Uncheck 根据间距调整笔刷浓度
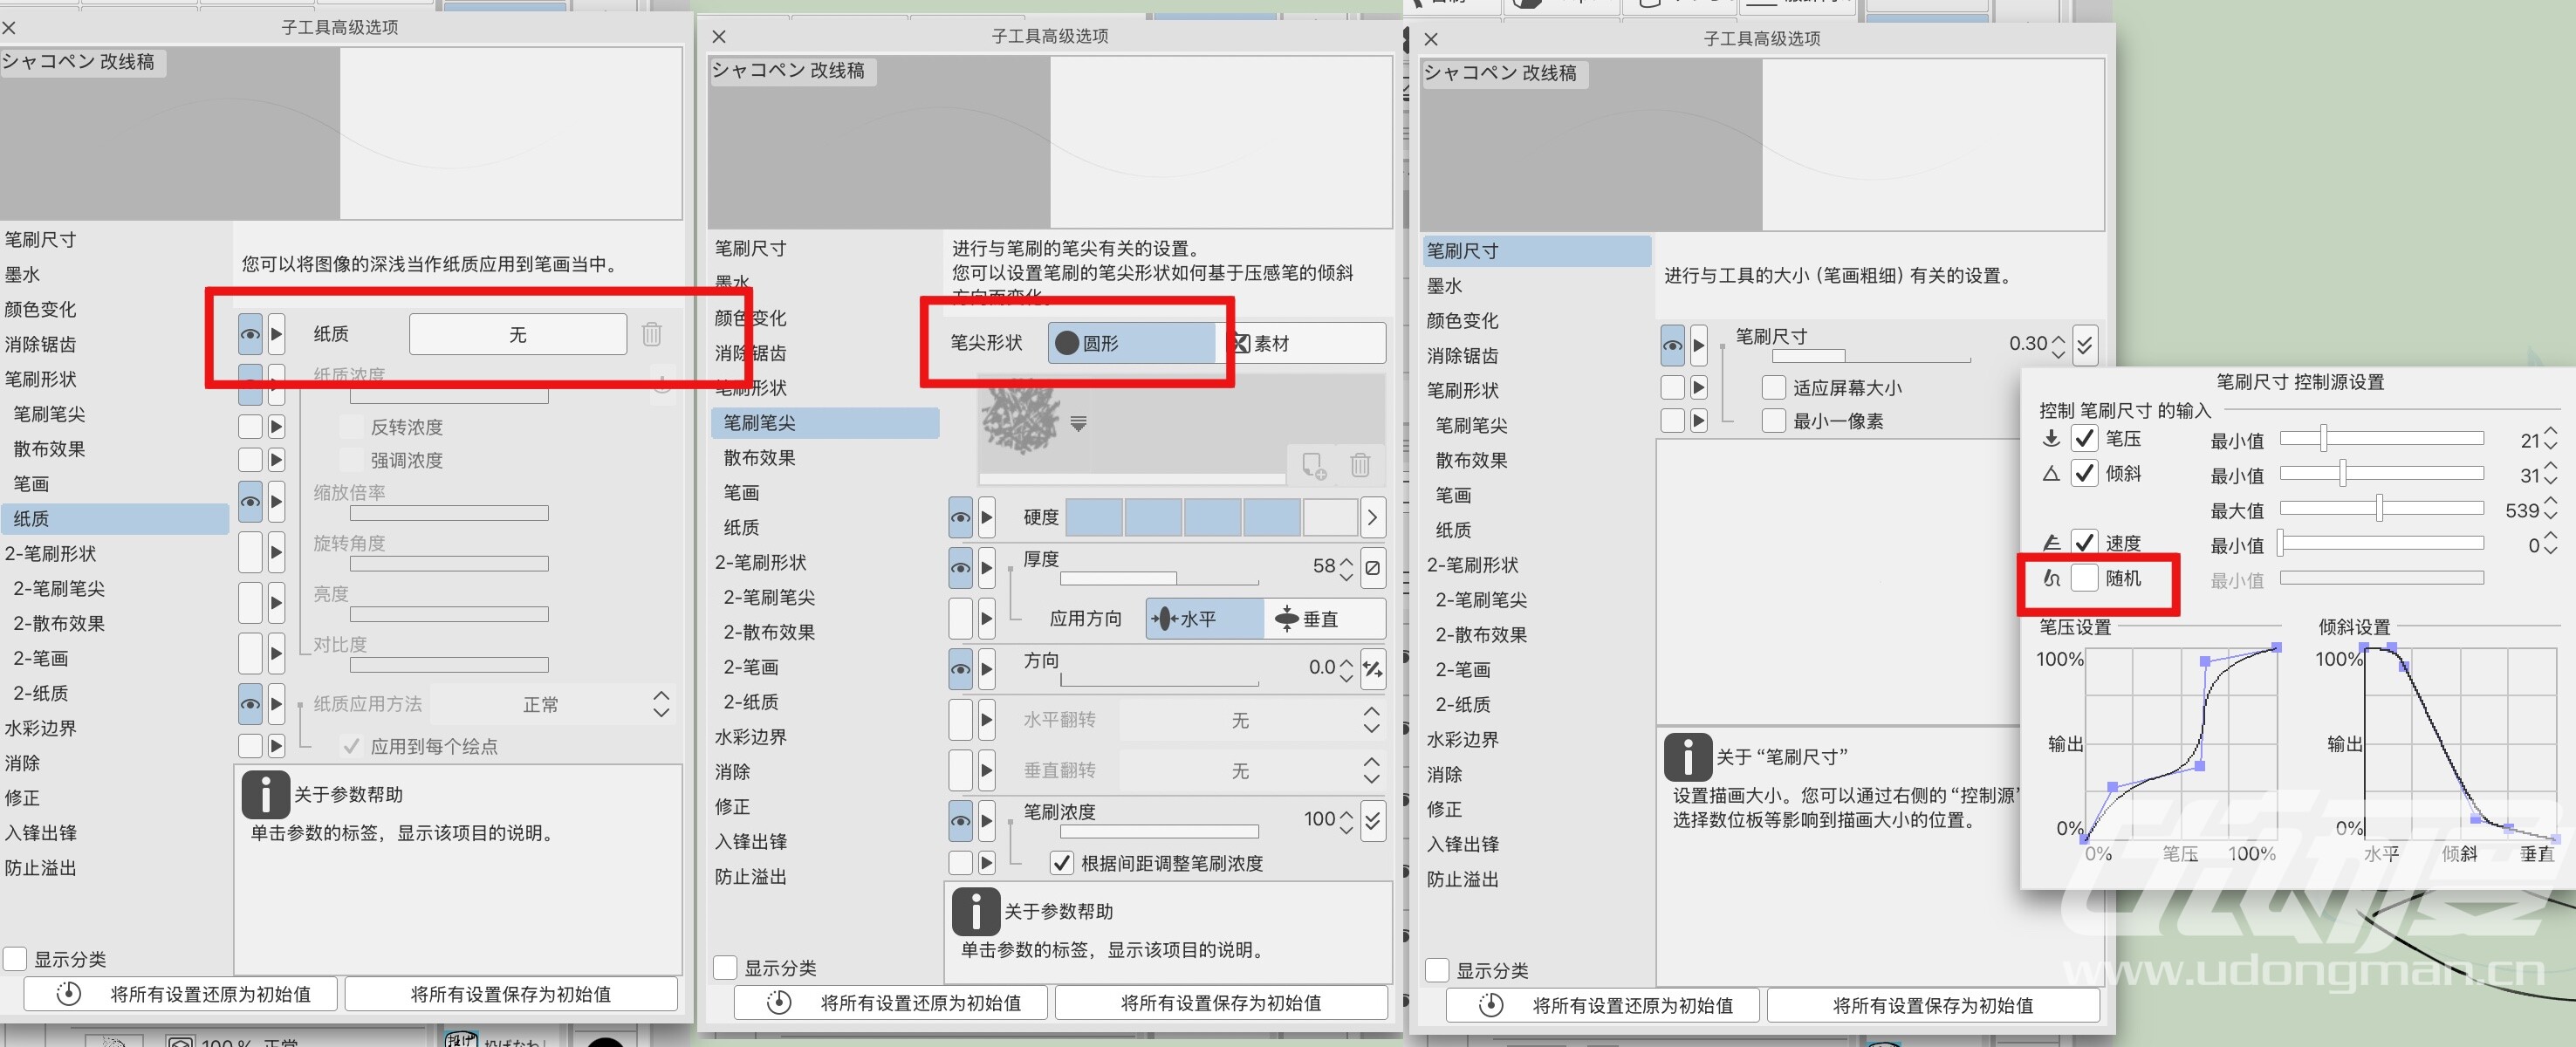The width and height of the screenshot is (2576, 1047). [x=1062, y=862]
